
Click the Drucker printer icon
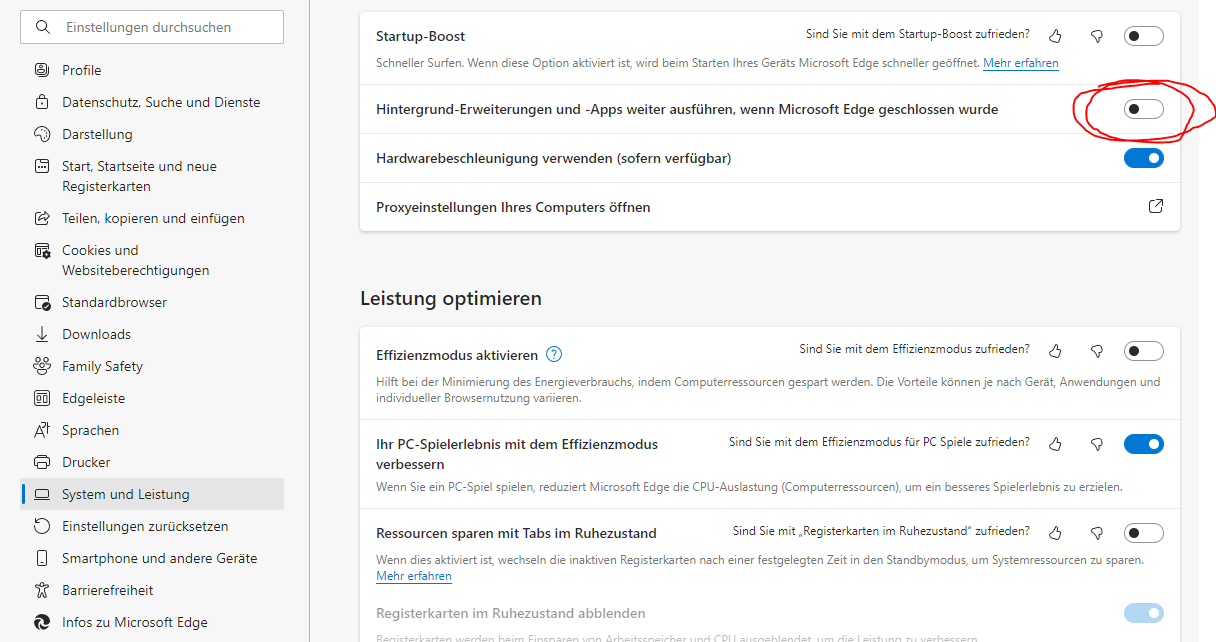click(x=42, y=462)
